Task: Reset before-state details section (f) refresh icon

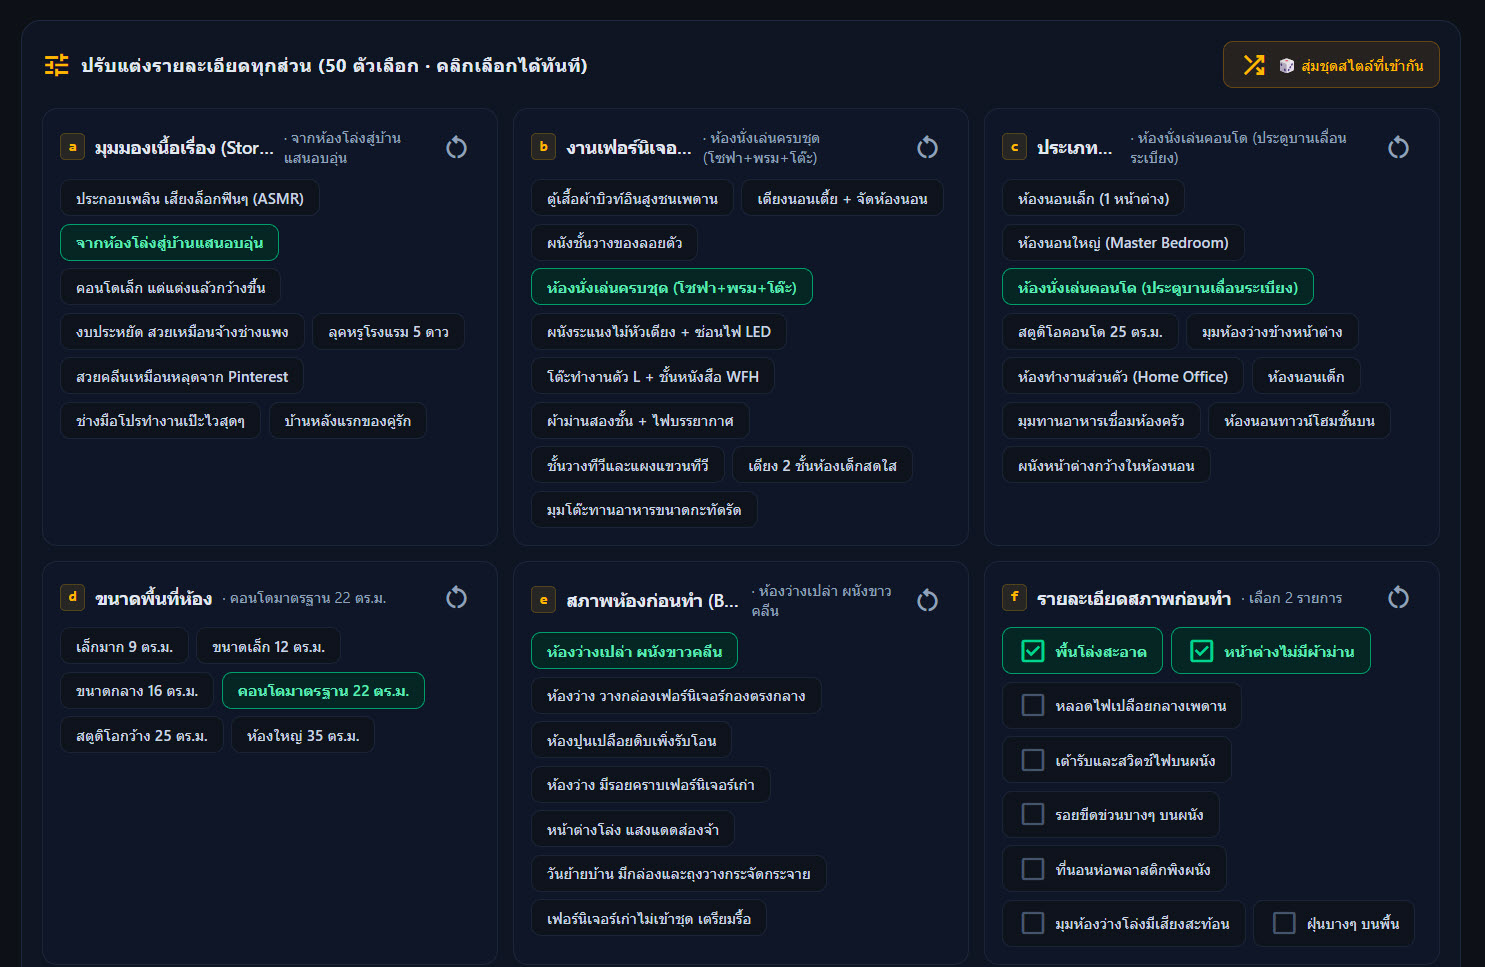Action: [x=1398, y=598]
